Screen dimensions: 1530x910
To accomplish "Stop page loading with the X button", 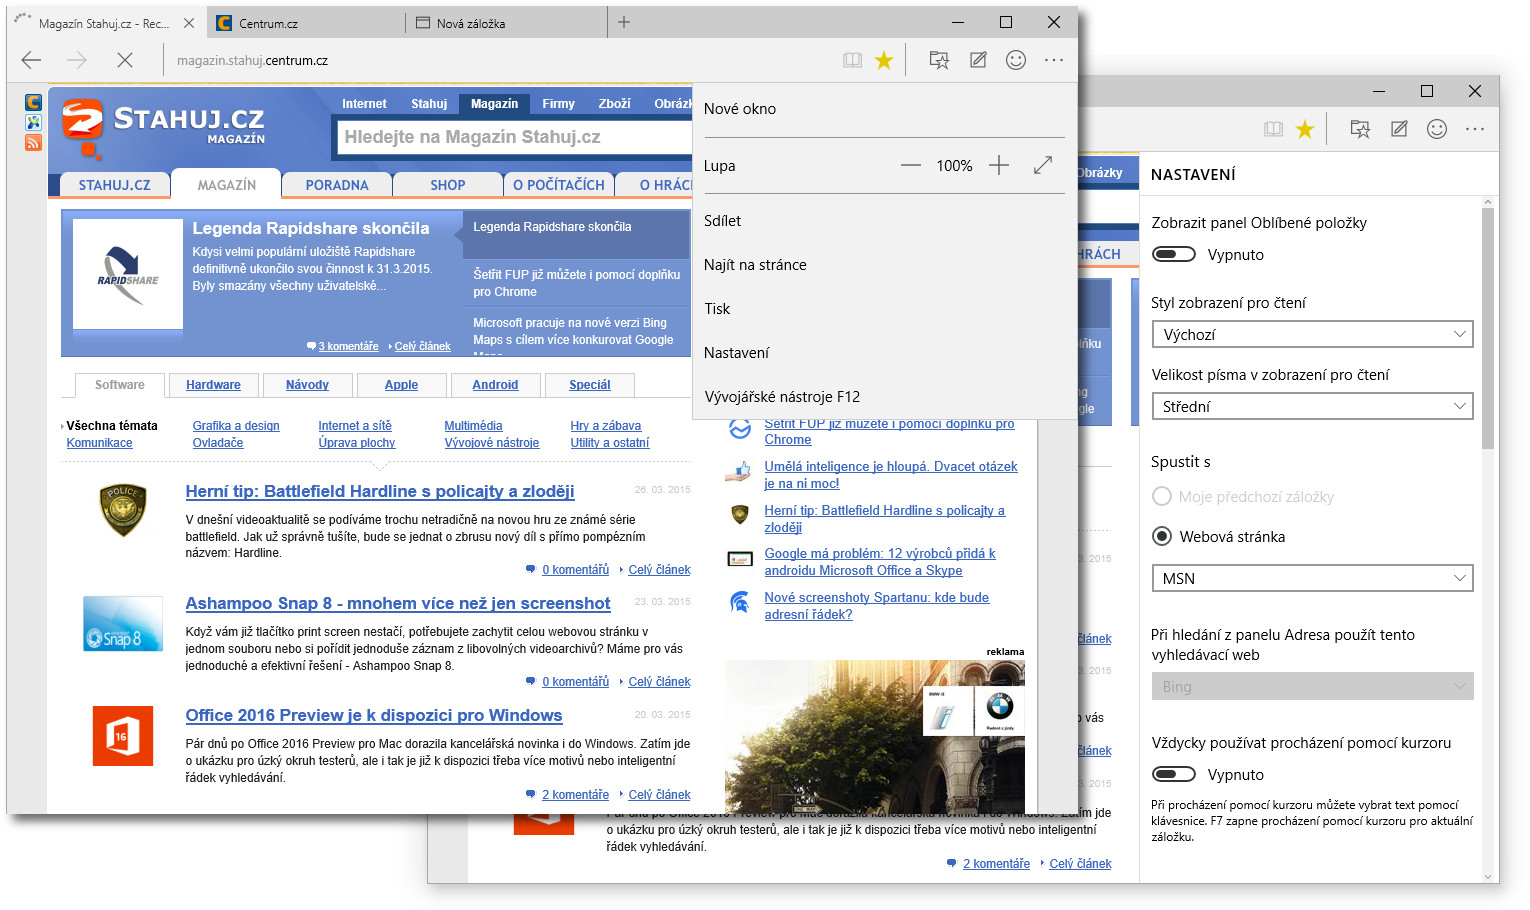I will [x=125, y=60].
